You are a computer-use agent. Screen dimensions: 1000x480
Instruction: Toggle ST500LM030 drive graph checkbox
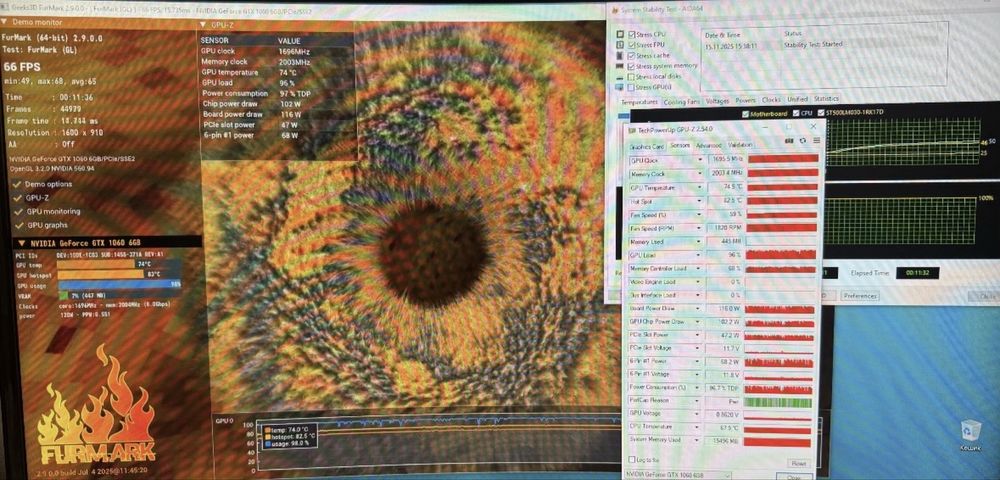point(820,113)
